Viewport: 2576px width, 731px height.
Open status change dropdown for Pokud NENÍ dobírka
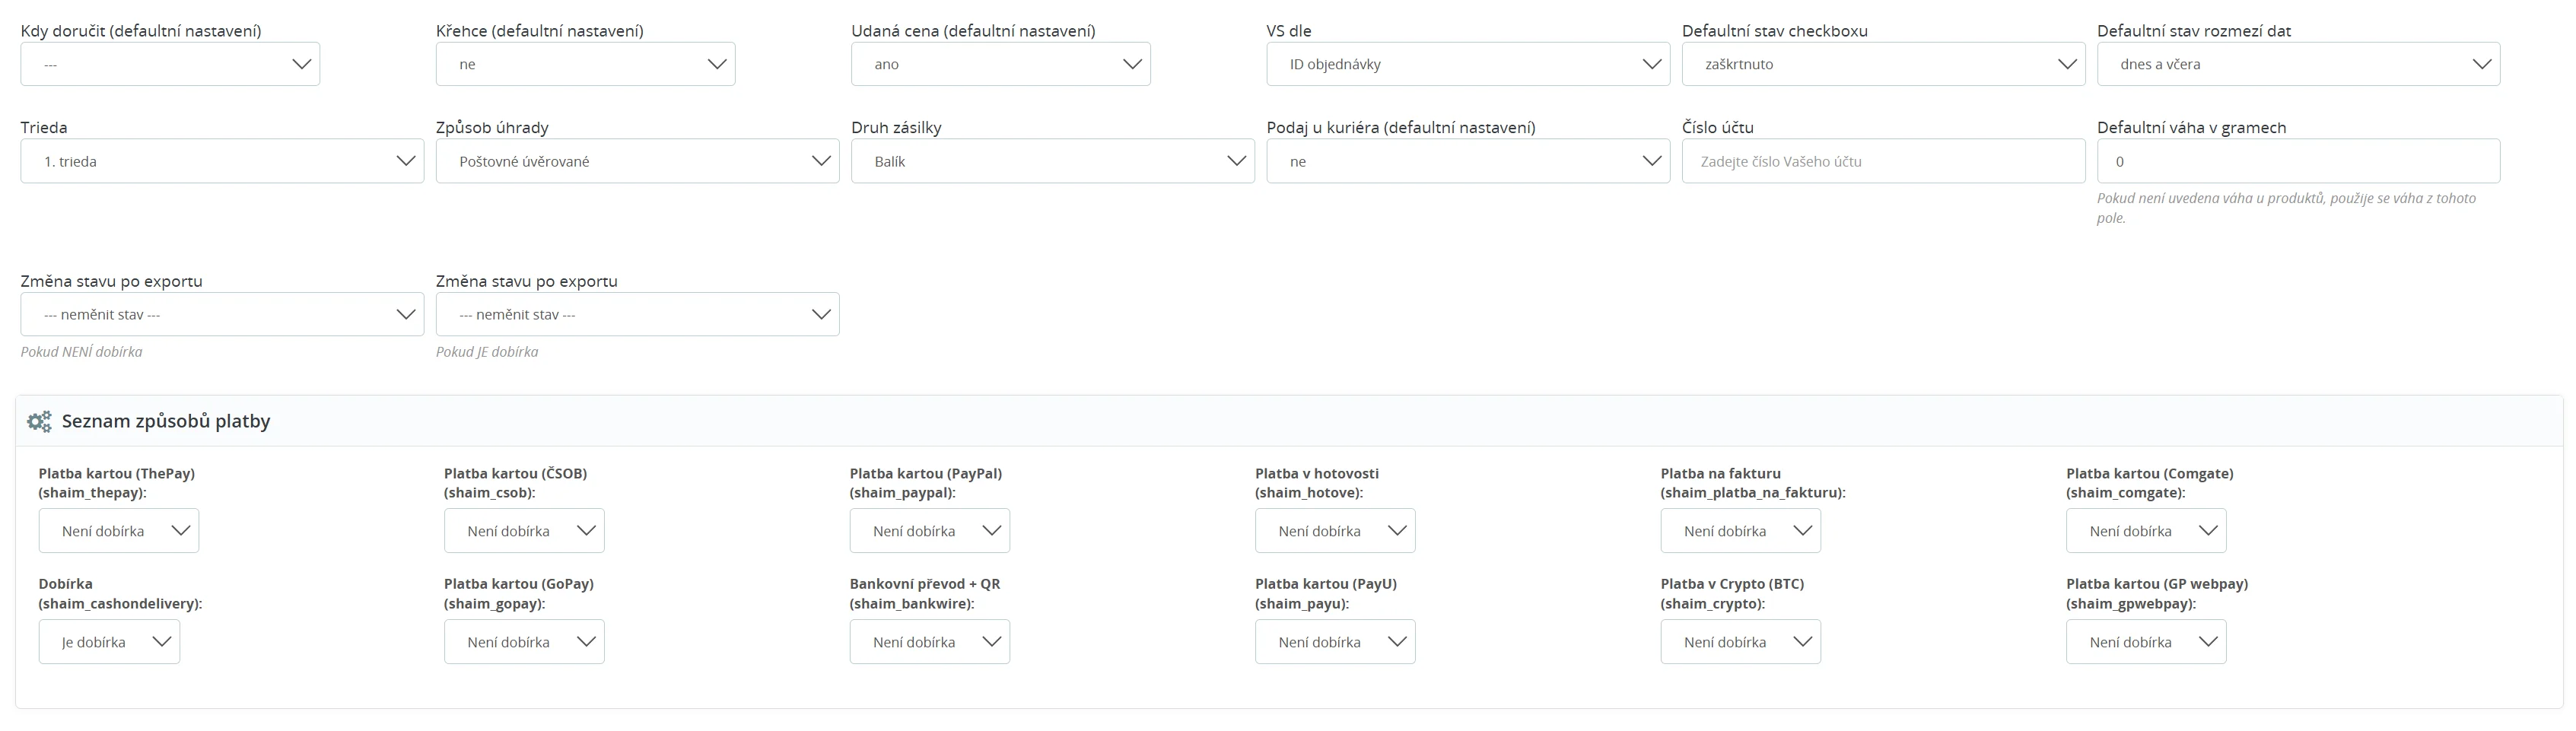[x=222, y=315]
